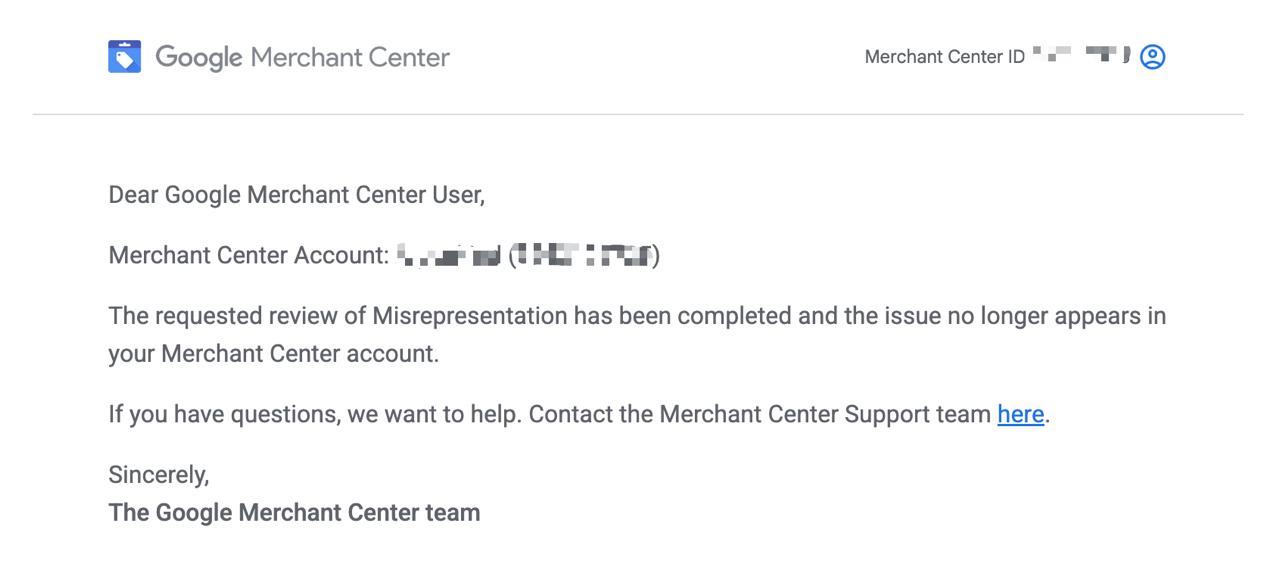1280x561 pixels.
Task: Click the blue Merchant Center price-tag logo icon
Action: click(125, 57)
